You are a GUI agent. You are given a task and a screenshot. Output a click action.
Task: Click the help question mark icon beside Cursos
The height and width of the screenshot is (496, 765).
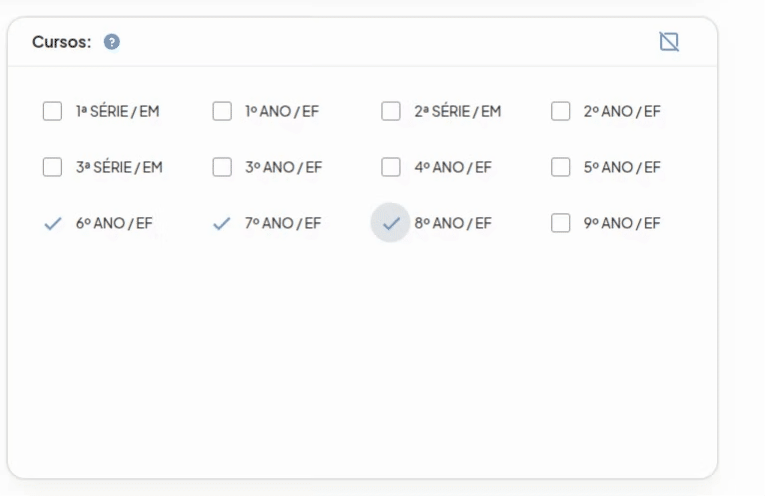tap(112, 42)
